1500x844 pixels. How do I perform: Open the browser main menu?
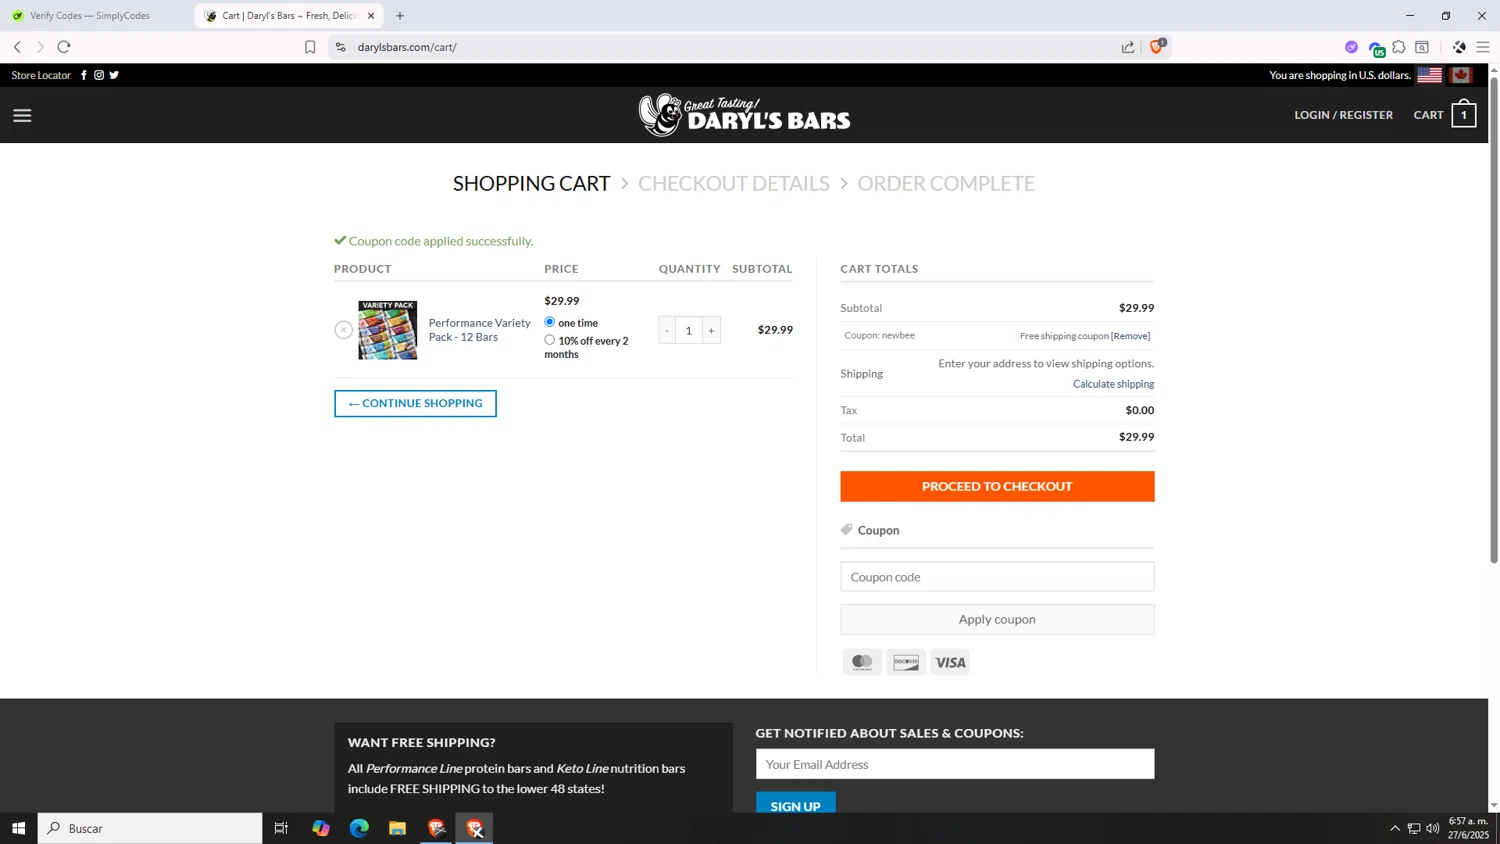point(1483,47)
